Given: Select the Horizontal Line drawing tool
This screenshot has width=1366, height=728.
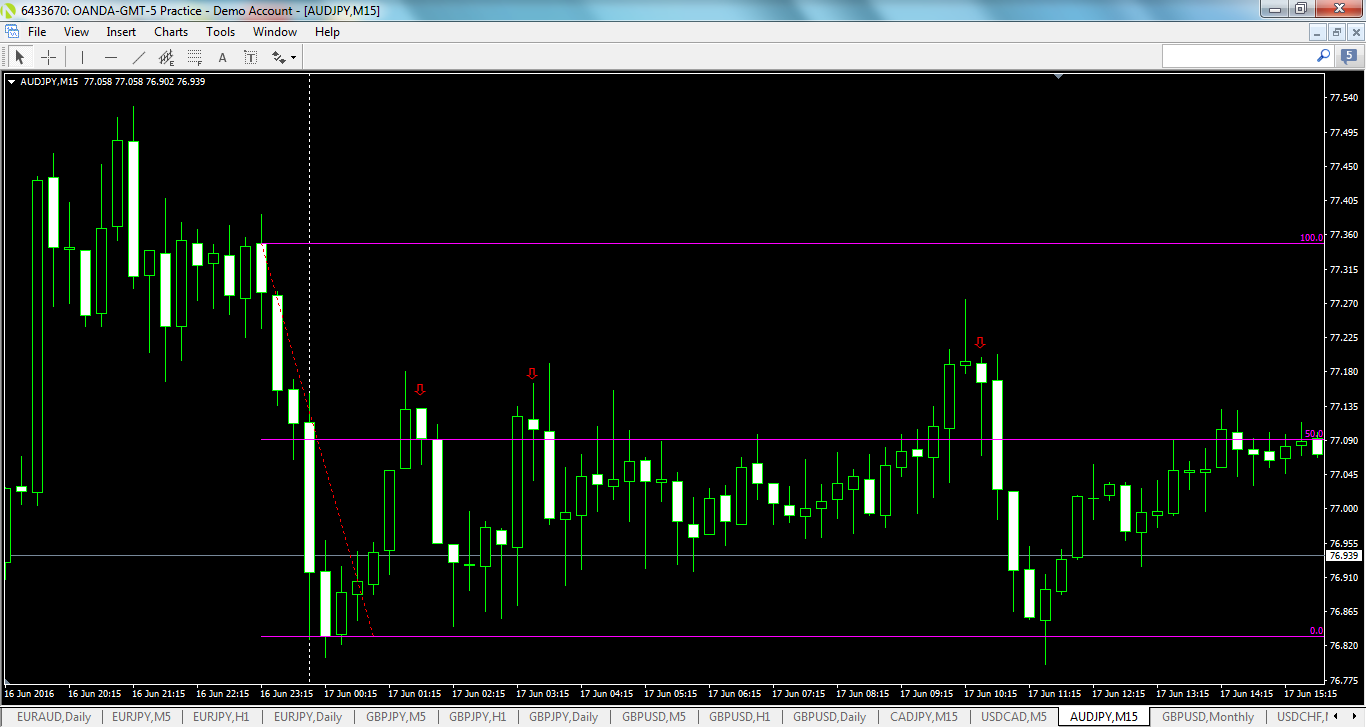Looking at the screenshot, I should (110, 57).
